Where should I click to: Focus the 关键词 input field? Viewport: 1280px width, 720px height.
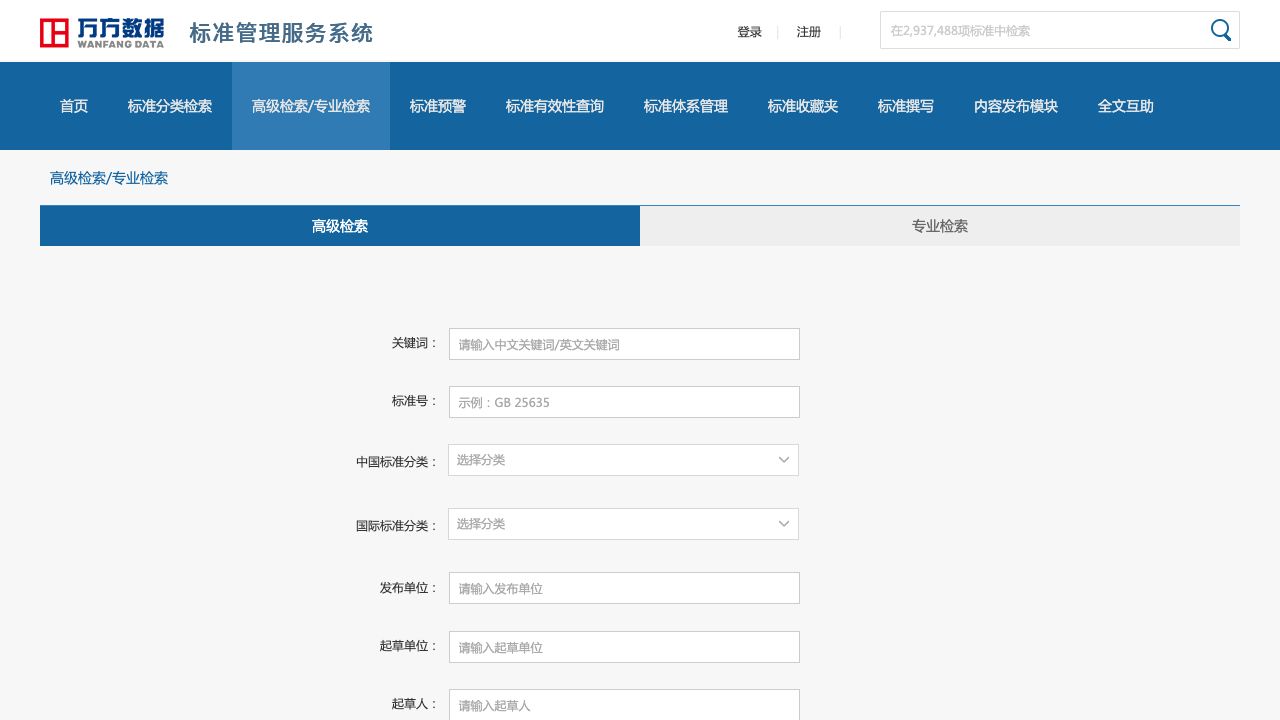tap(624, 344)
